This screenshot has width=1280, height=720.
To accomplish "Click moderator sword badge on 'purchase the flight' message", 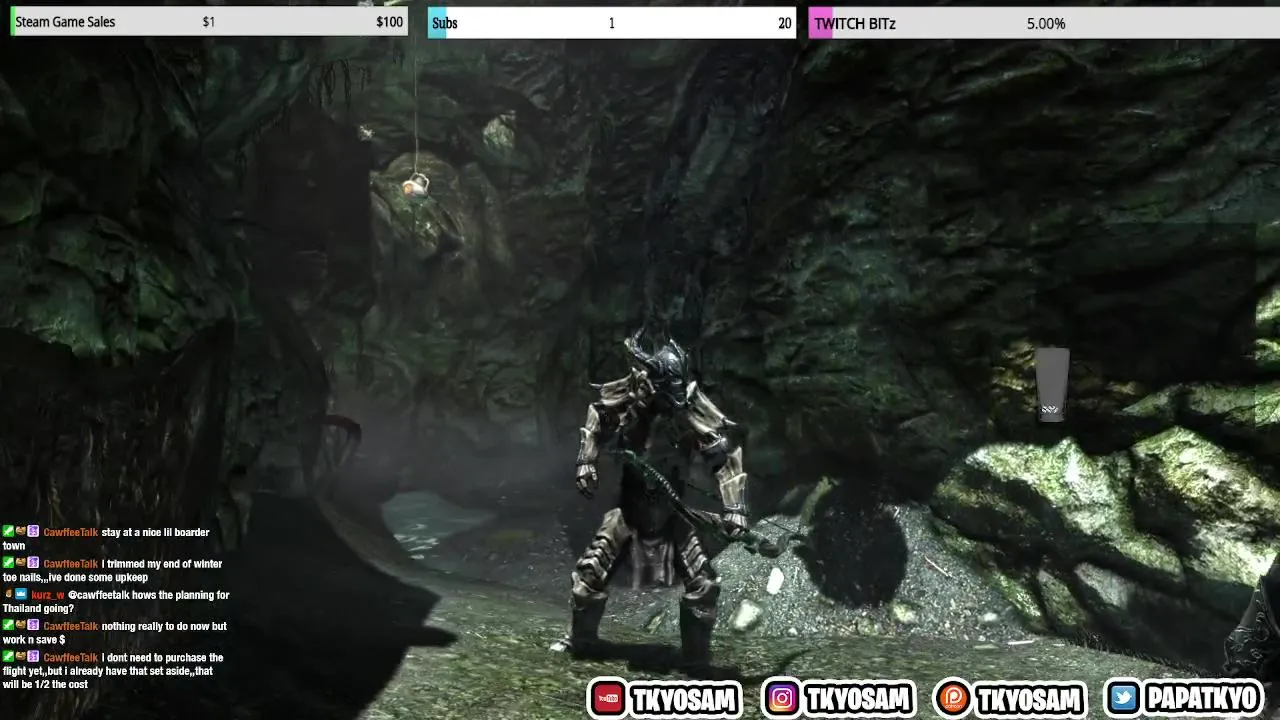I will [x=8, y=657].
